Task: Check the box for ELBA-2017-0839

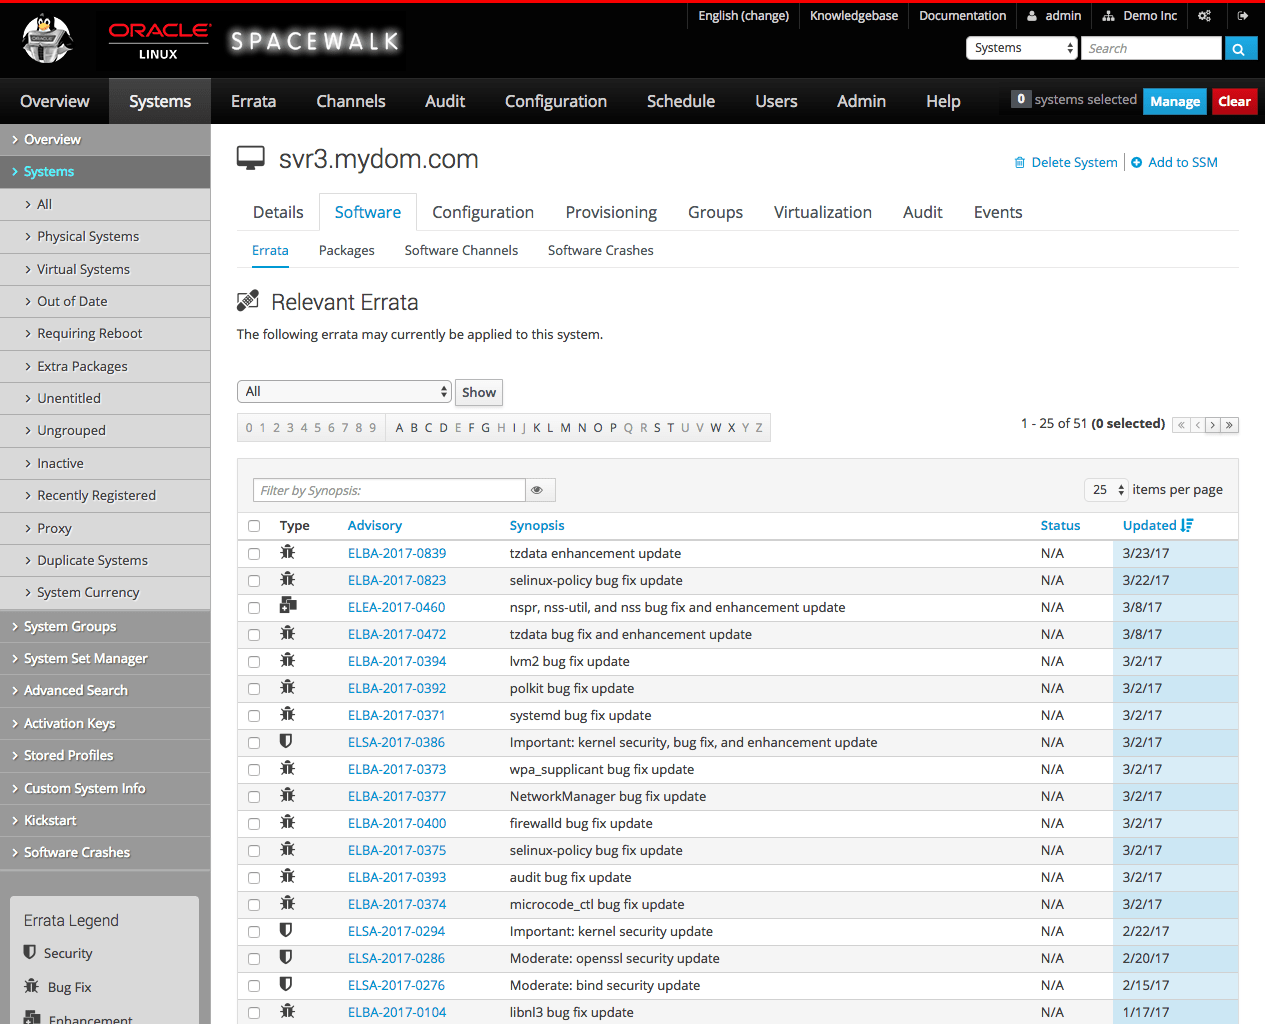Action: click(x=254, y=554)
